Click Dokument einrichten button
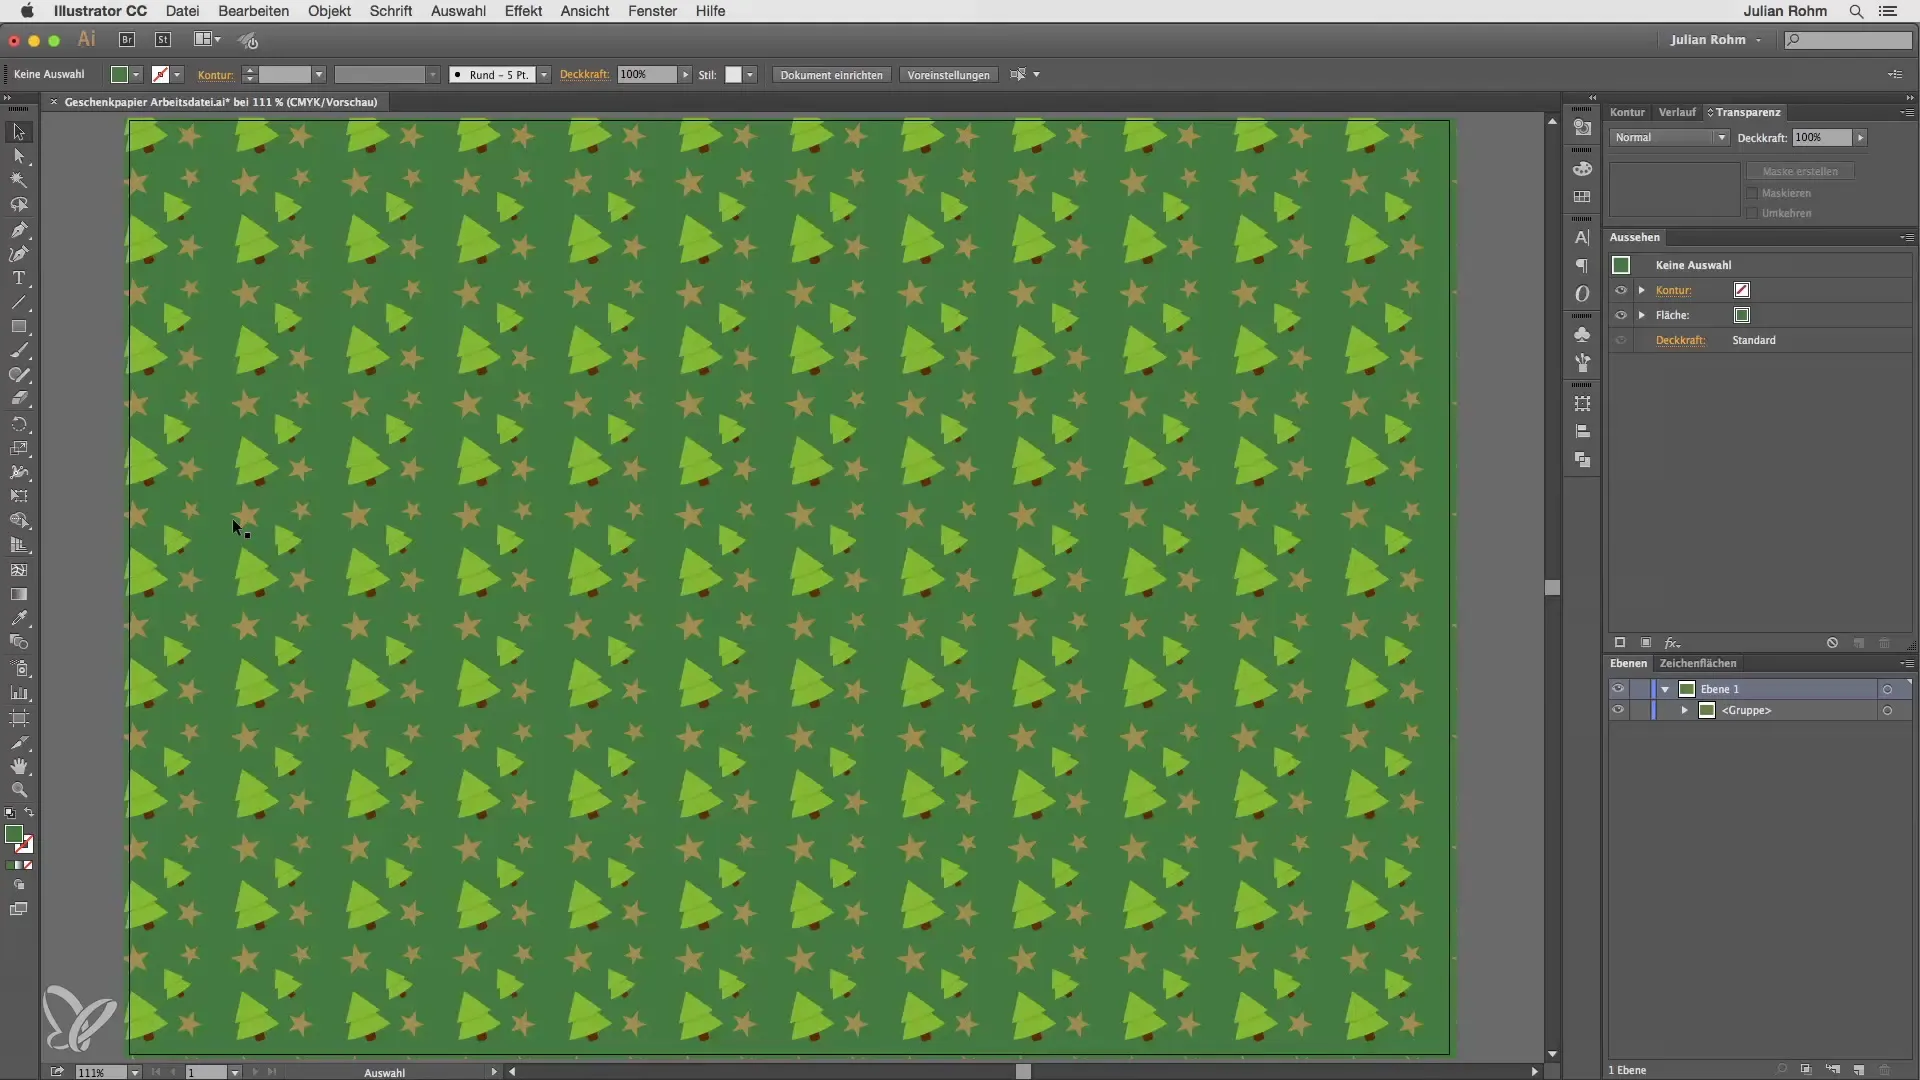The image size is (1920, 1080). pyautogui.click(x=831, y=75)
